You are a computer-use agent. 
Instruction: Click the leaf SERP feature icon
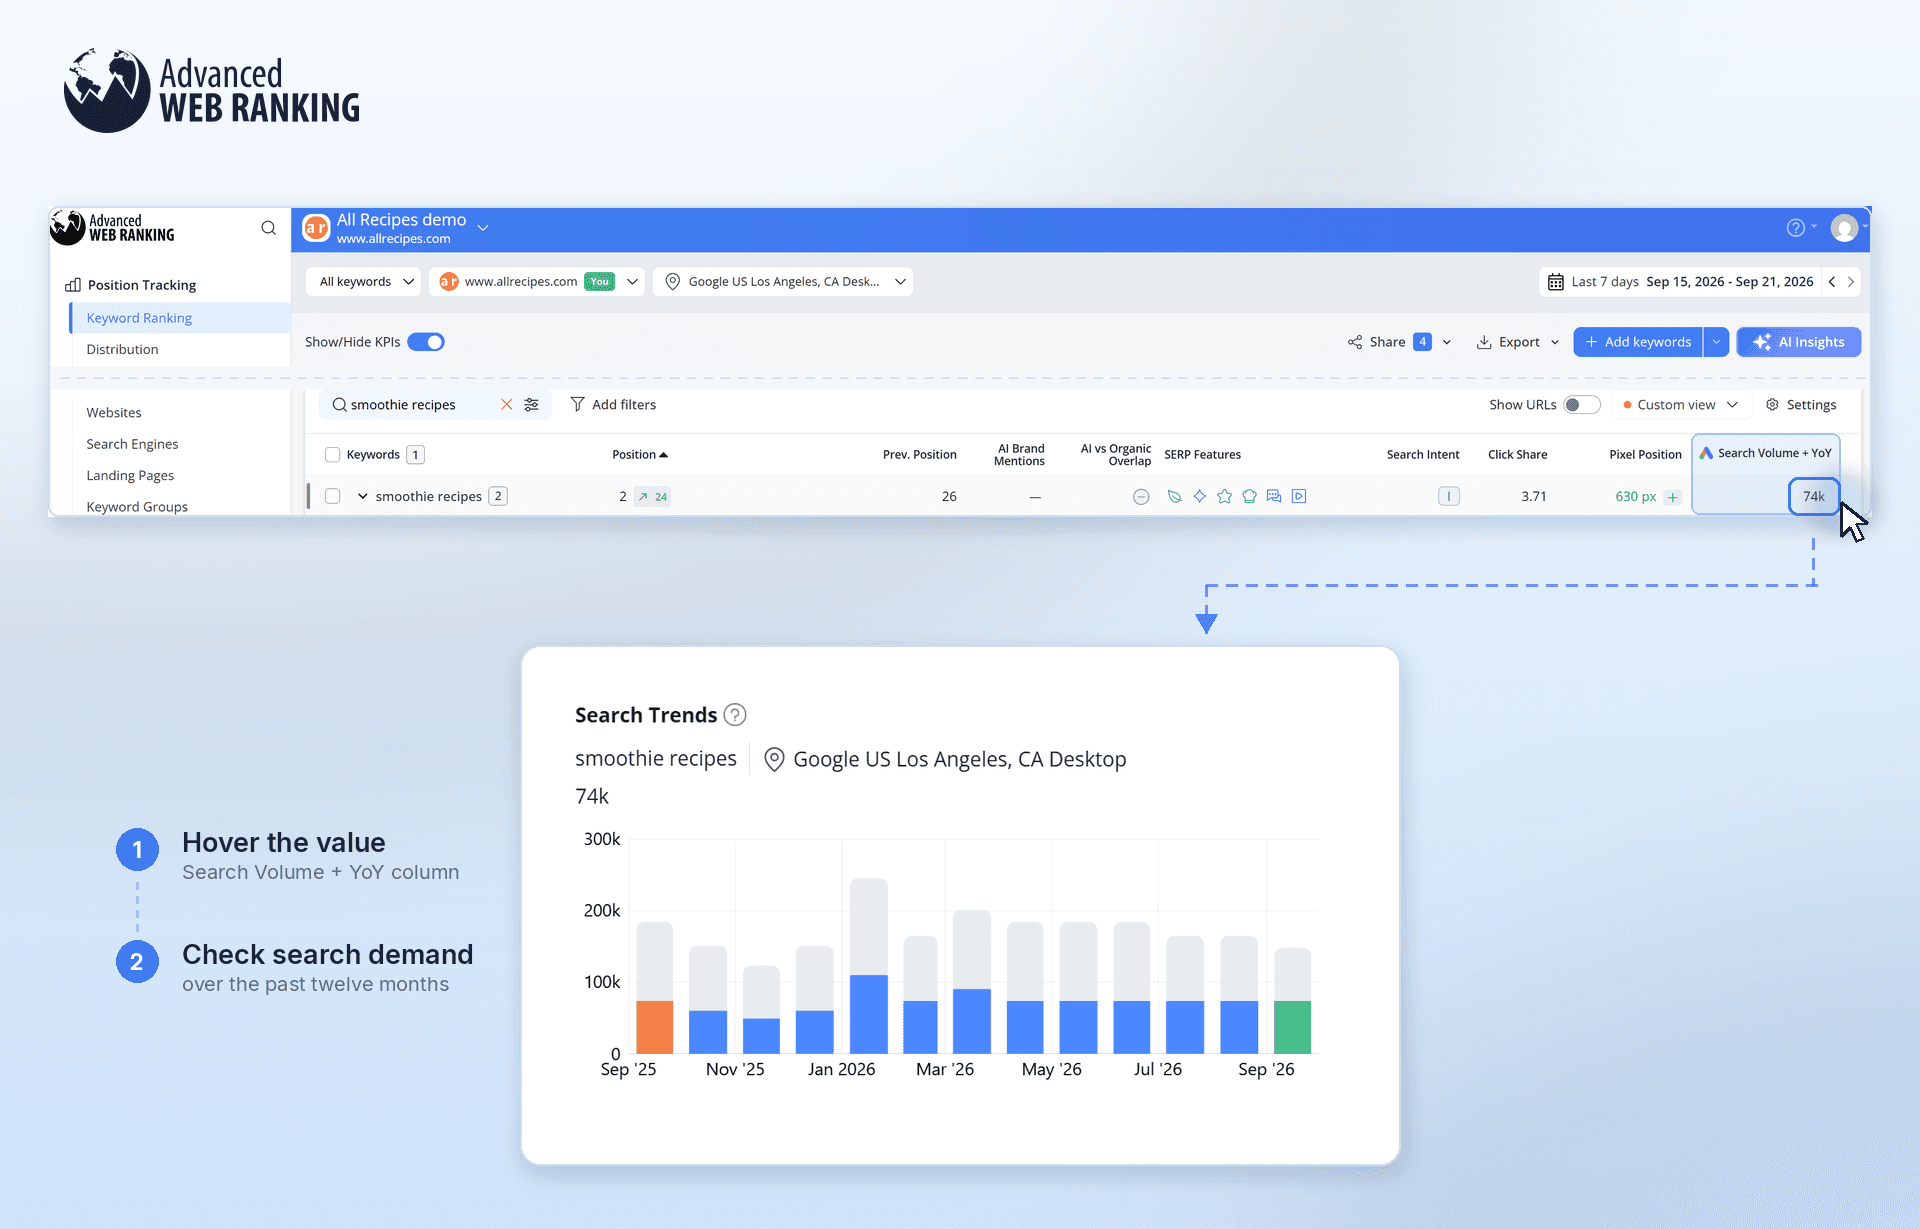(x=1174, y=496)
